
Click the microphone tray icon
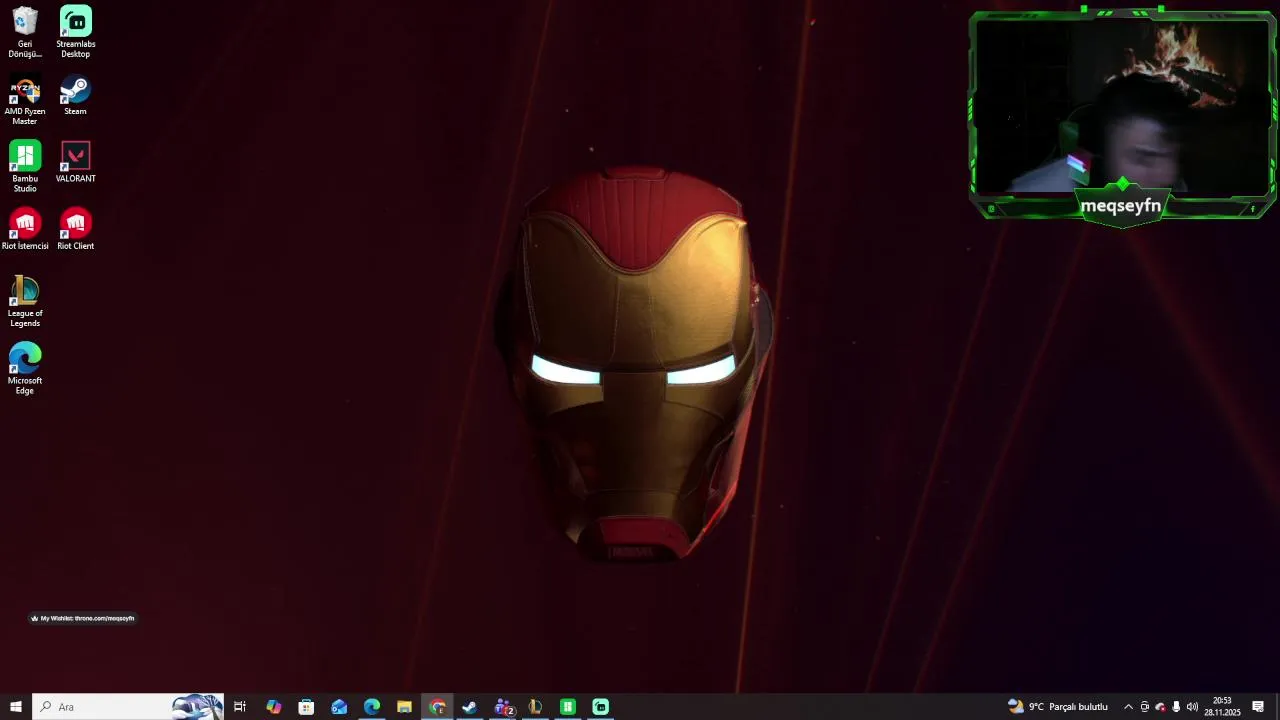1176,707
